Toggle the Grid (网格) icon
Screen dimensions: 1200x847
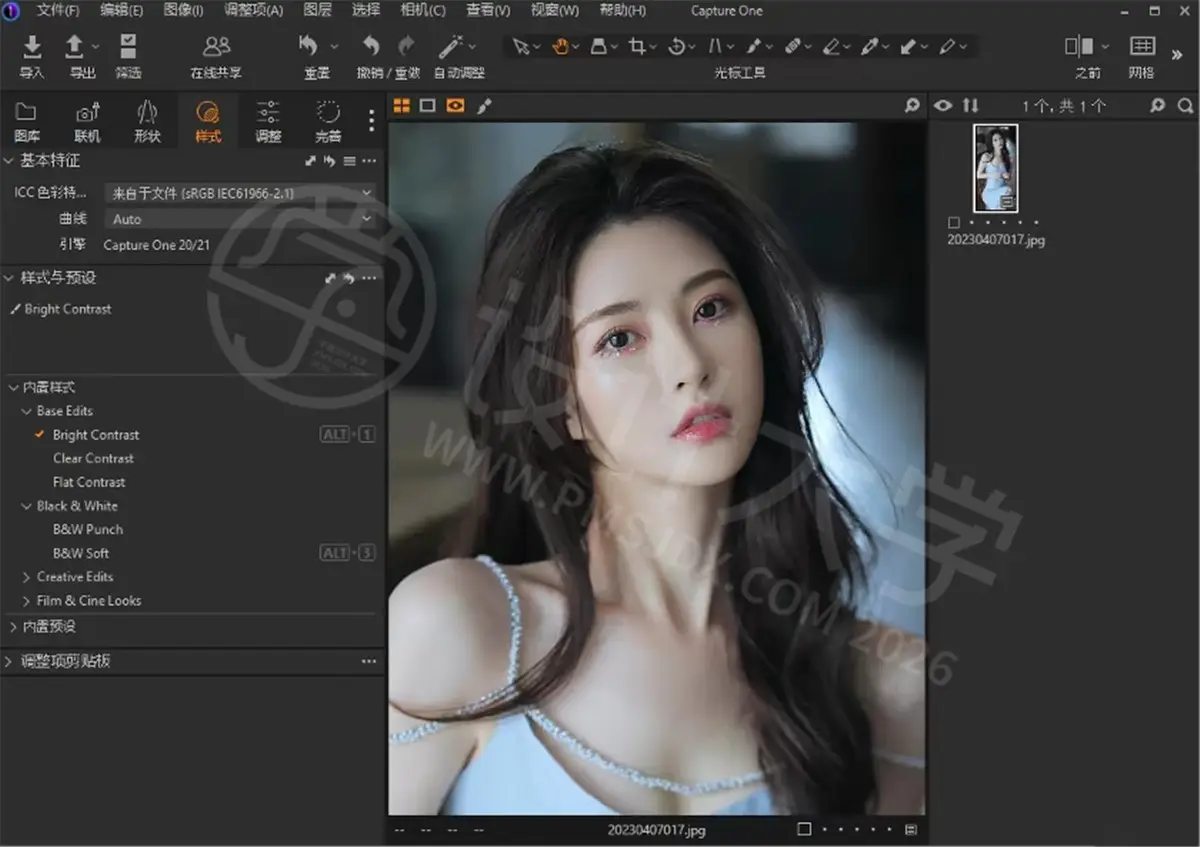[1142, 46]
